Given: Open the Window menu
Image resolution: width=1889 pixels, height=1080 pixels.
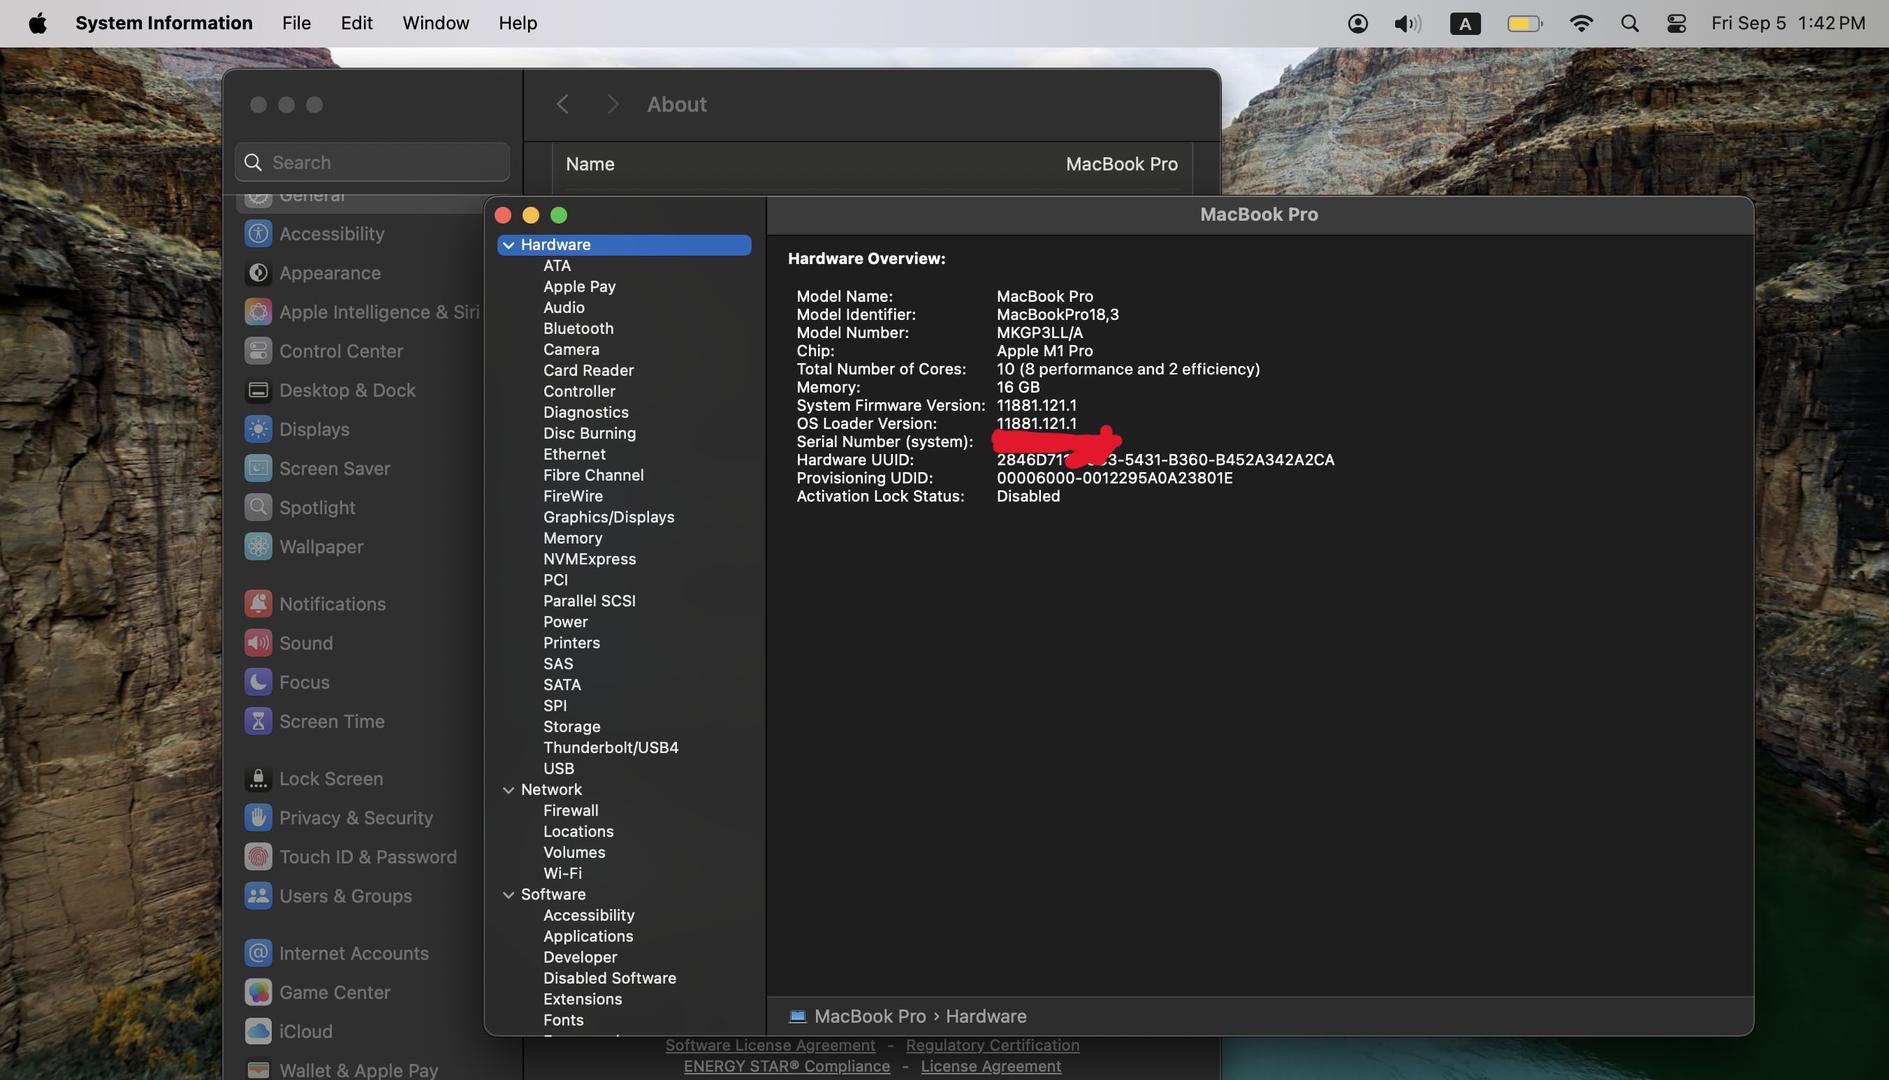Looking at the screenshot, I should tap(435, 23).
